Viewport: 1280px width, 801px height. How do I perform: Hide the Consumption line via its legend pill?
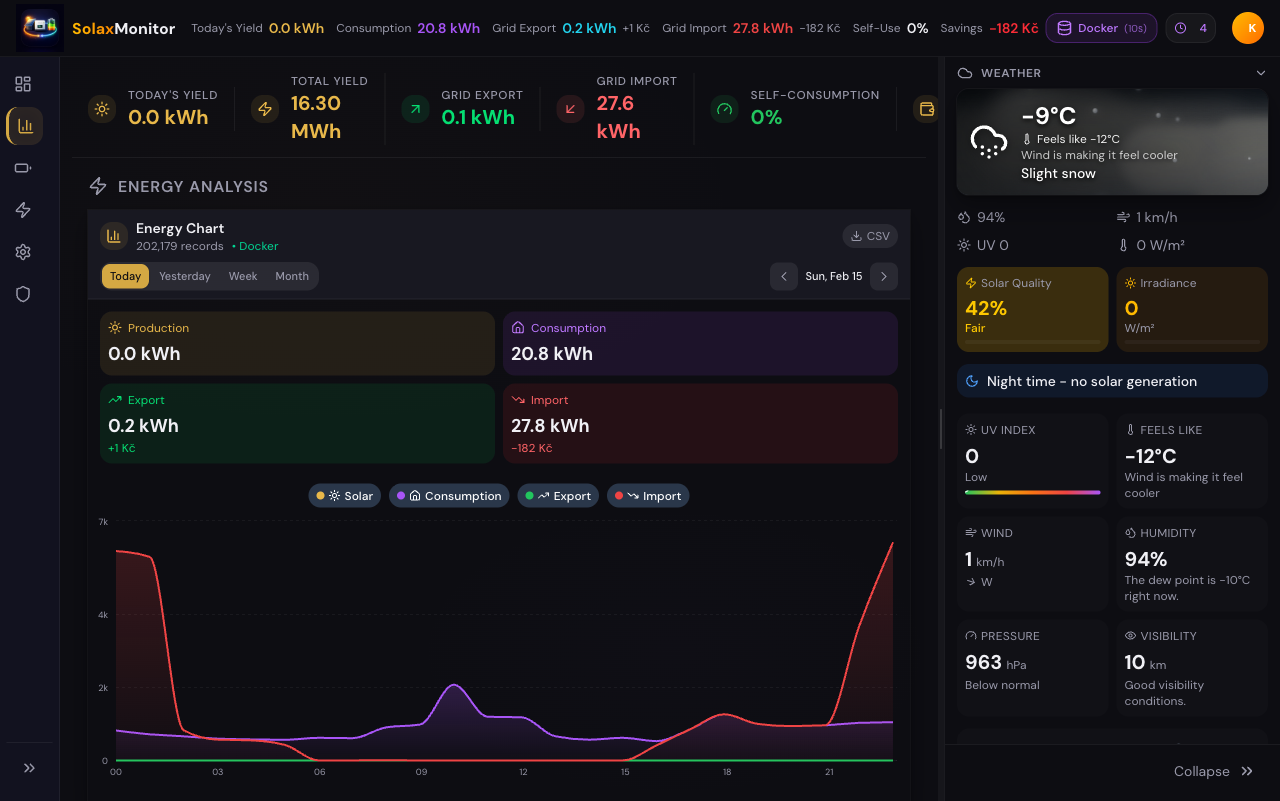448,495
